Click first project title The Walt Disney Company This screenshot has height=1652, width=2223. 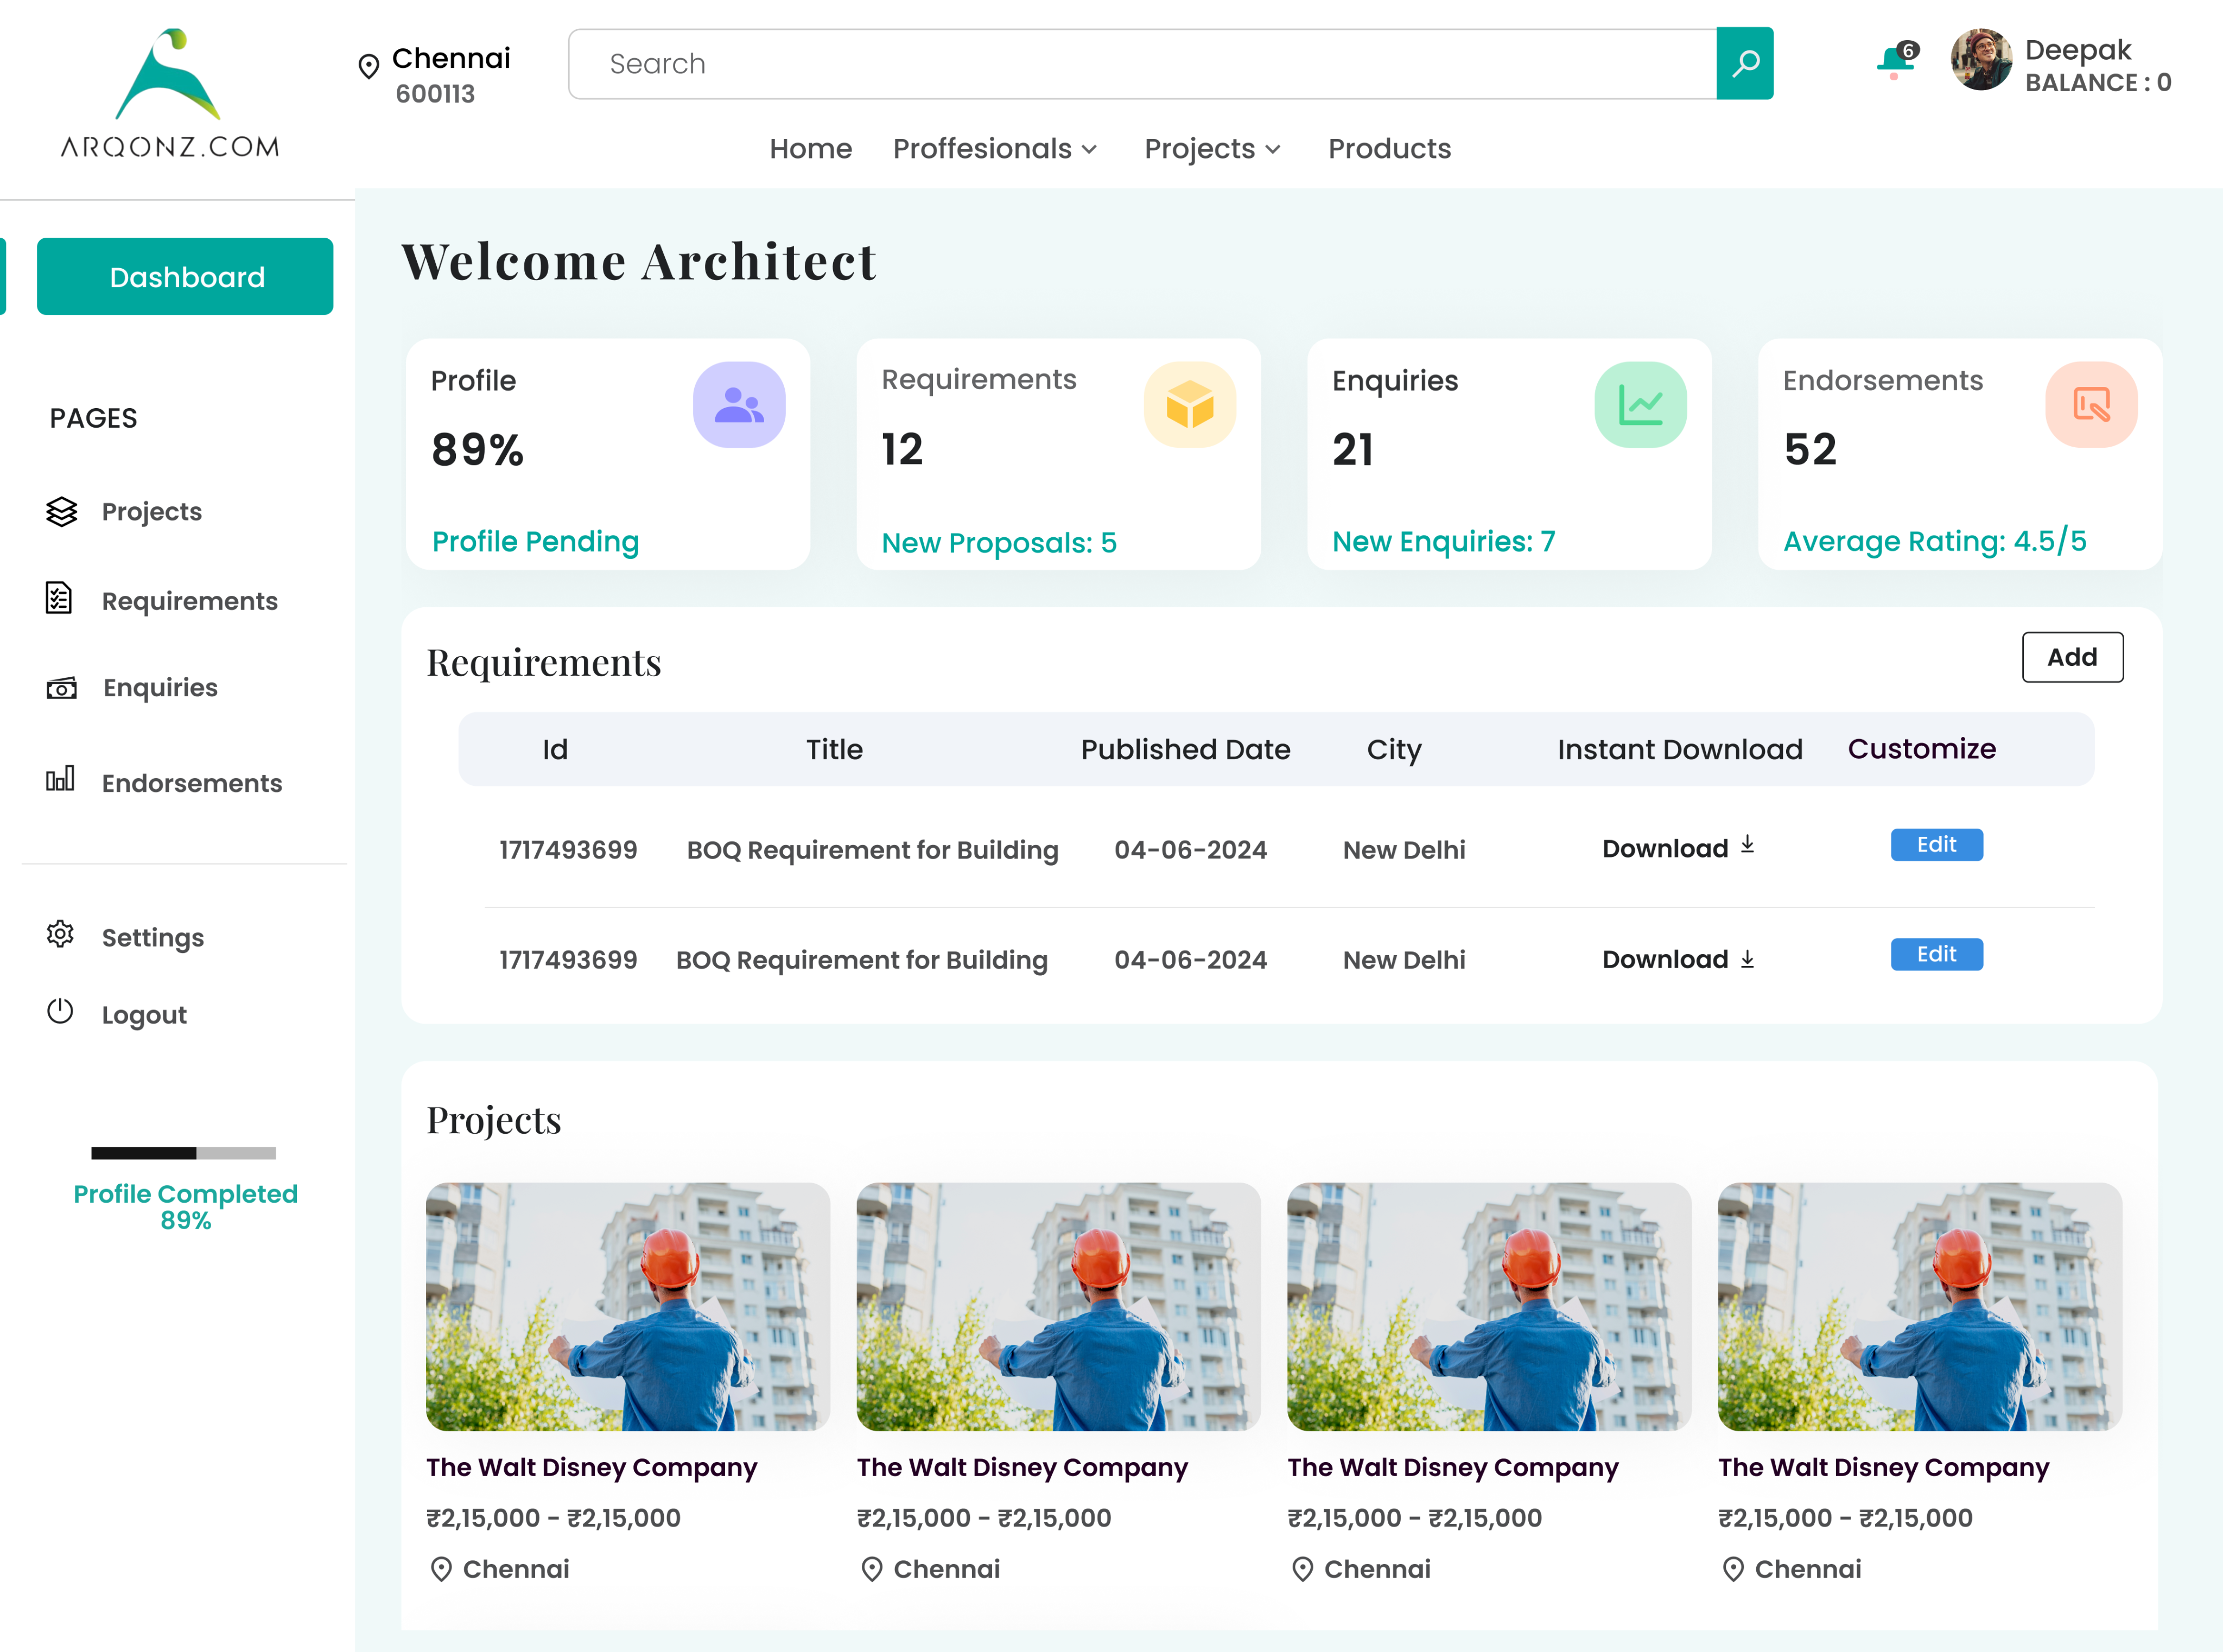pos(592,1468)
